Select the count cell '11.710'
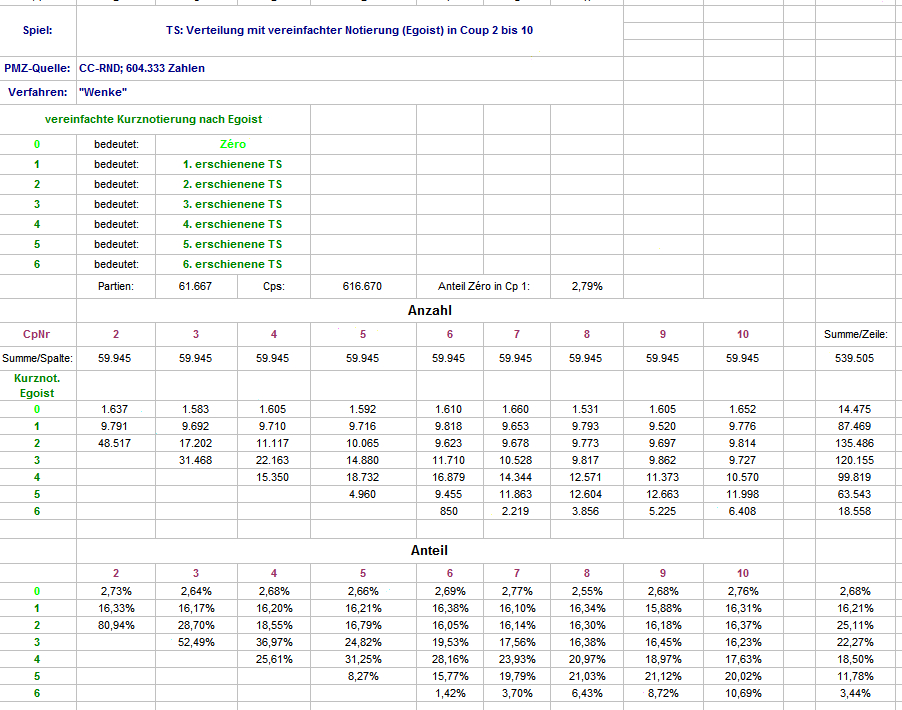 448,460
